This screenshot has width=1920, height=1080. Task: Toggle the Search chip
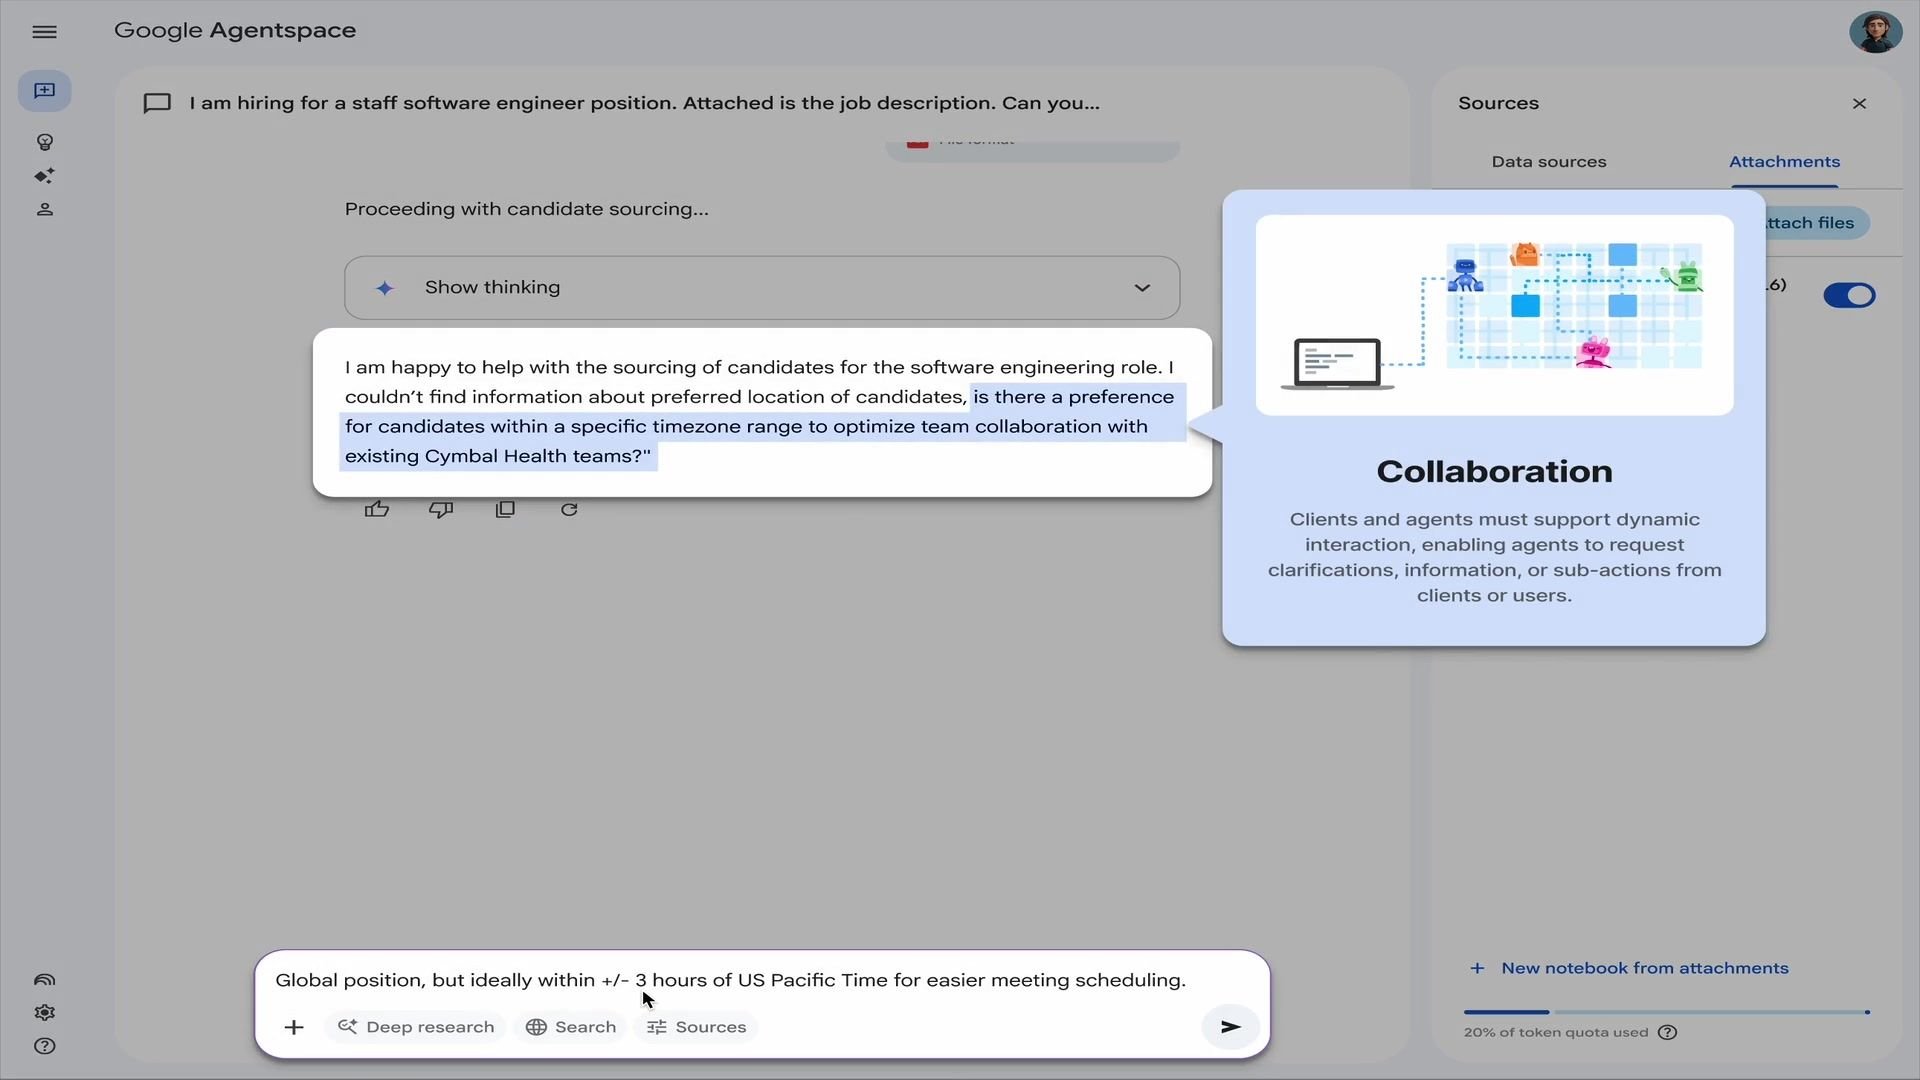coord(570,1027)
